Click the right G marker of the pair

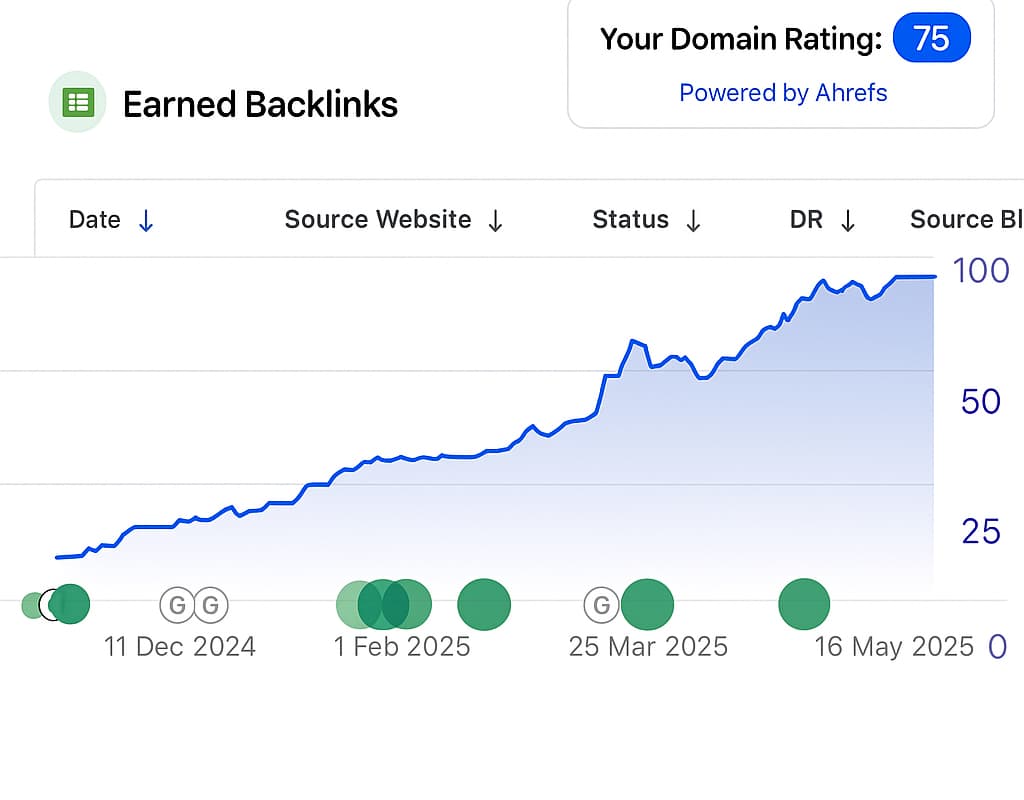pos(211,605)
